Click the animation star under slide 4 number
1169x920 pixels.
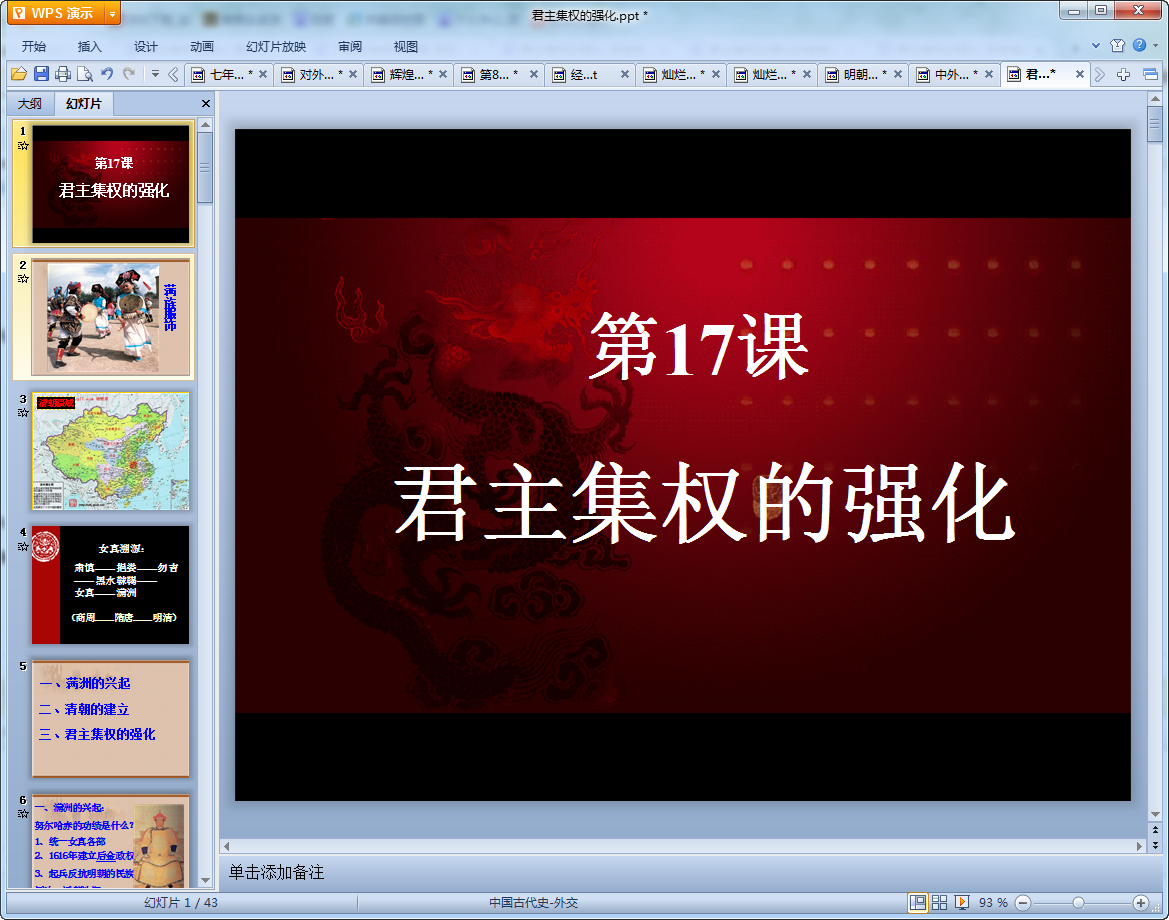pos(23,546)
